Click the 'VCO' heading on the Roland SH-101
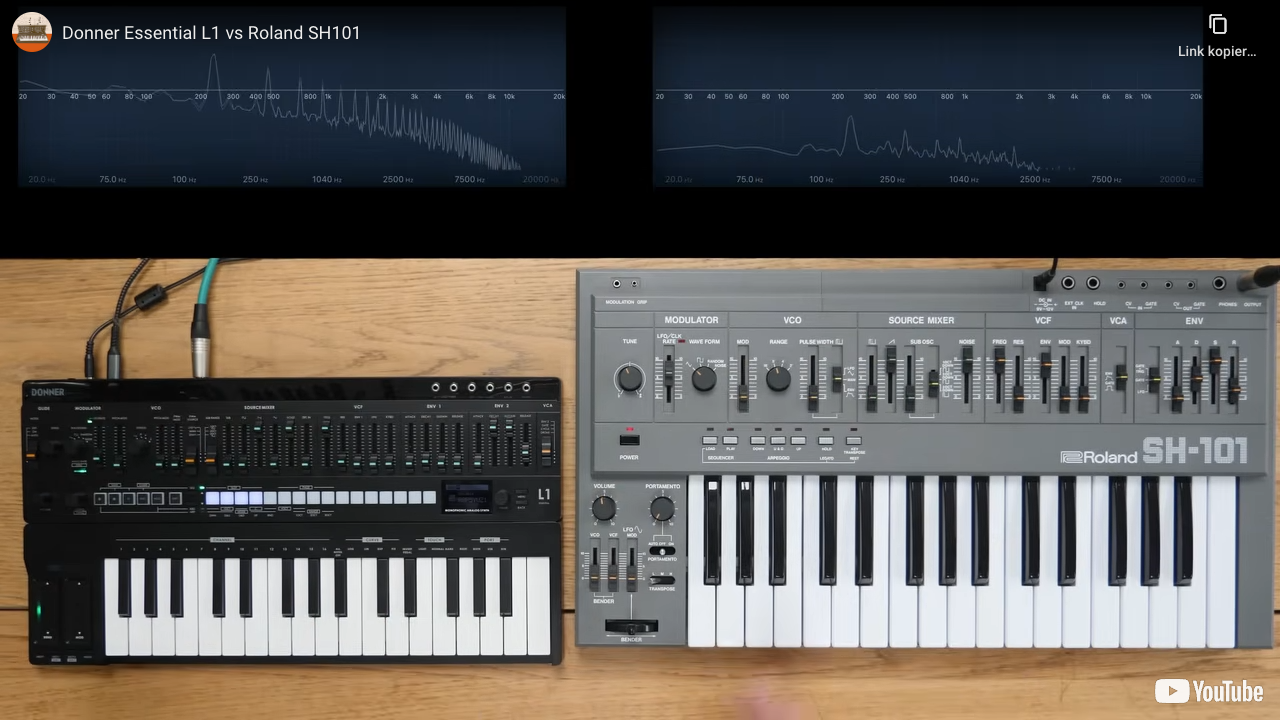 tap(792, 320)
